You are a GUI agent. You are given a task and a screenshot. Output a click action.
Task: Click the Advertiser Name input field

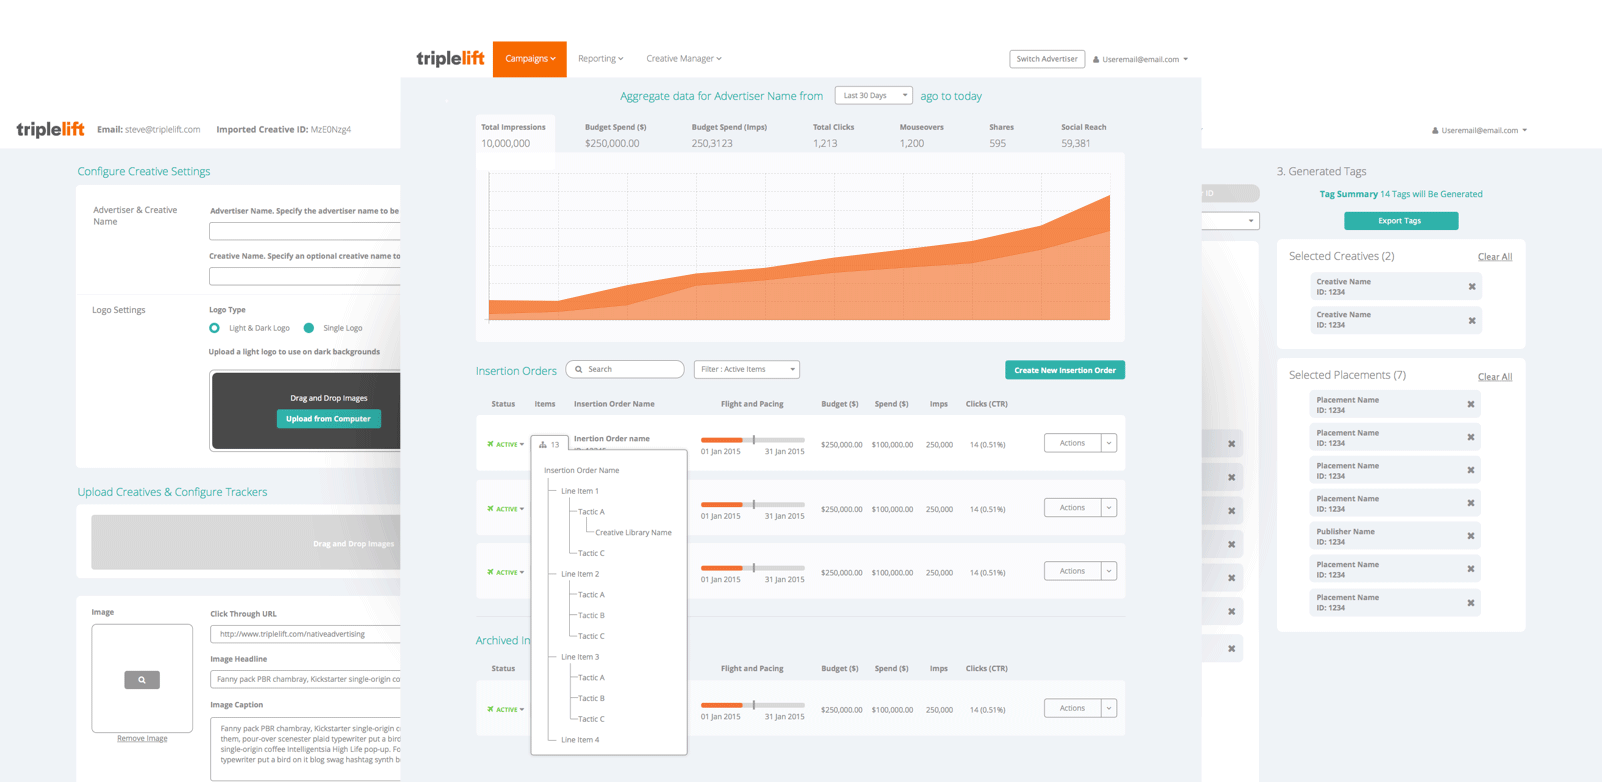304,231
